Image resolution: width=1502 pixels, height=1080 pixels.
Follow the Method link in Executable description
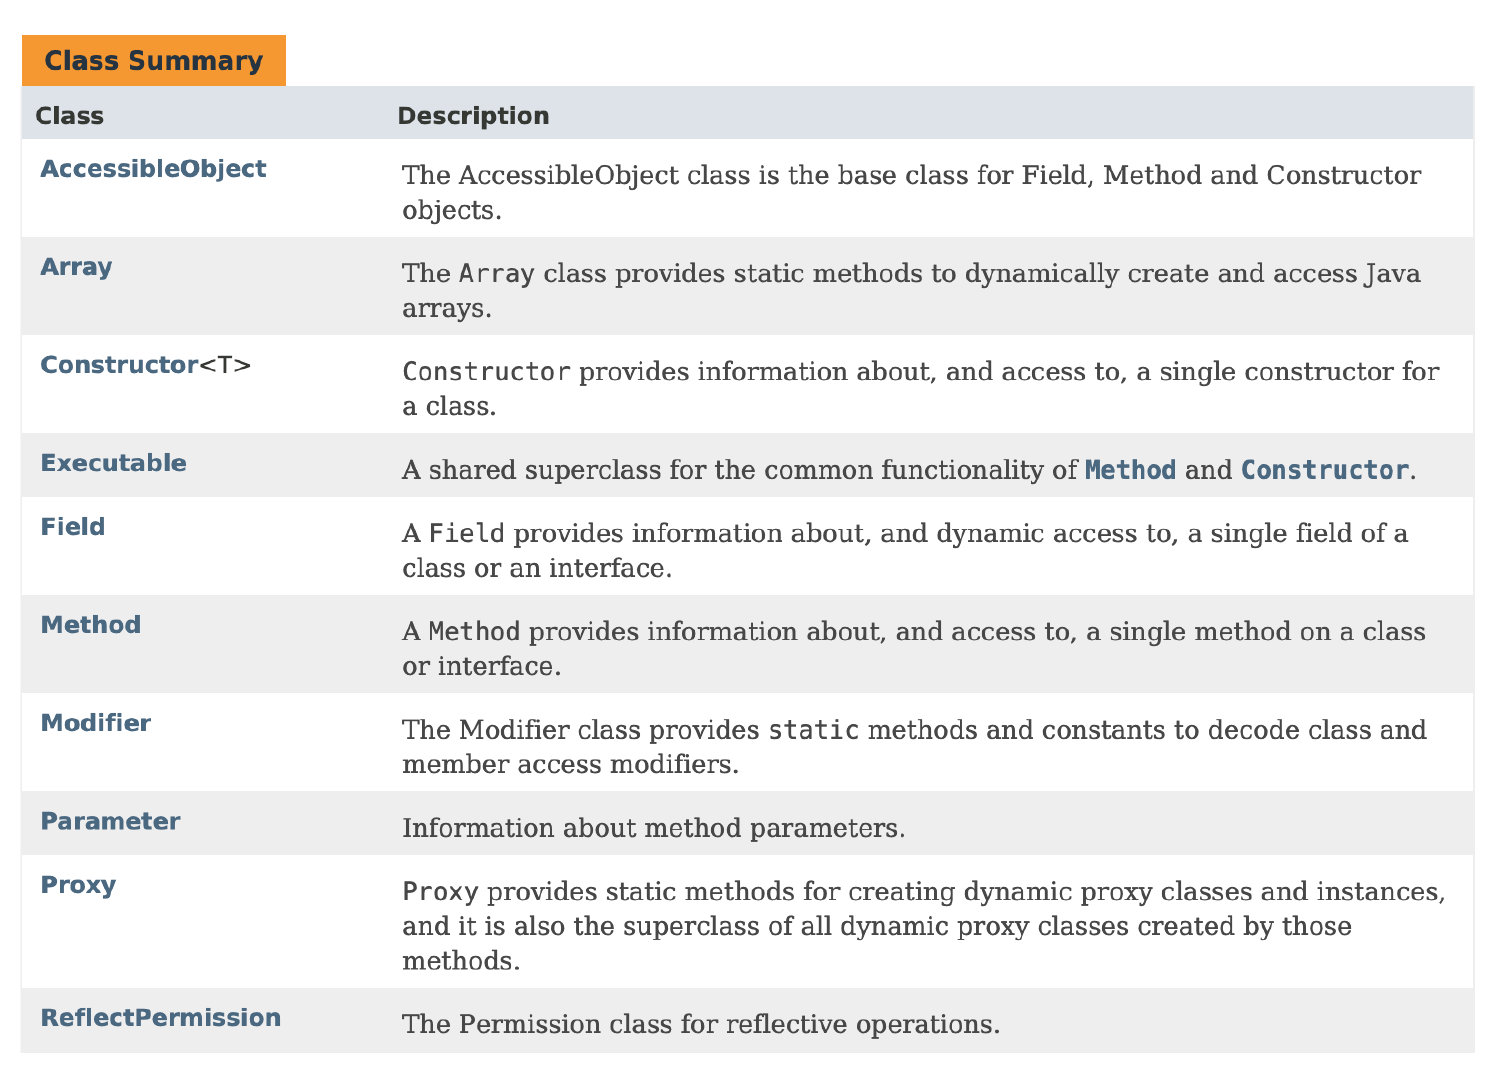(x=1130, y=470)
